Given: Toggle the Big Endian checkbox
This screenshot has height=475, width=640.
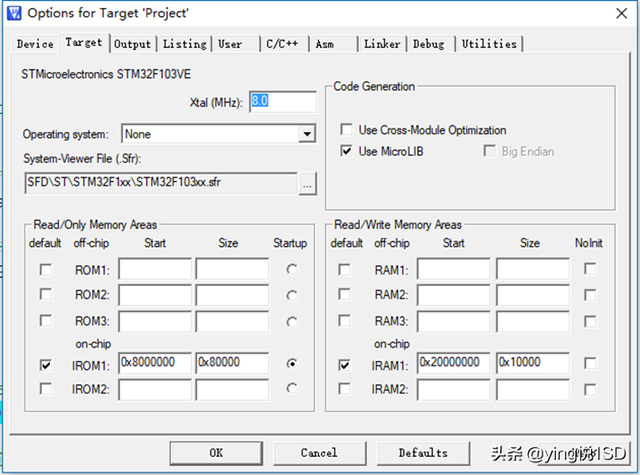Looking at the screenshot, I should coord(489,151).
